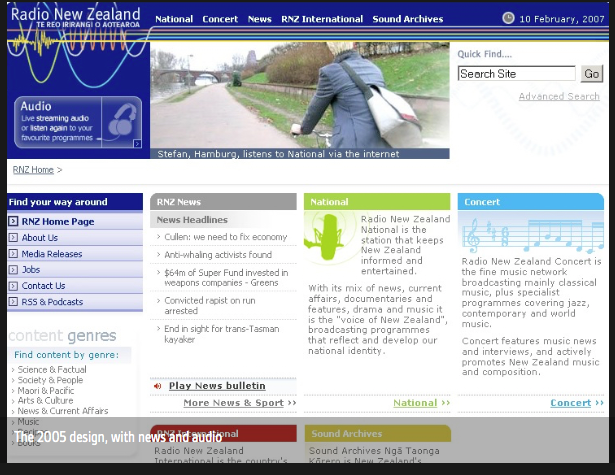This screenshot has width=615, height=475.
Task: Click the green National panel header
Action: click(377, 202)
